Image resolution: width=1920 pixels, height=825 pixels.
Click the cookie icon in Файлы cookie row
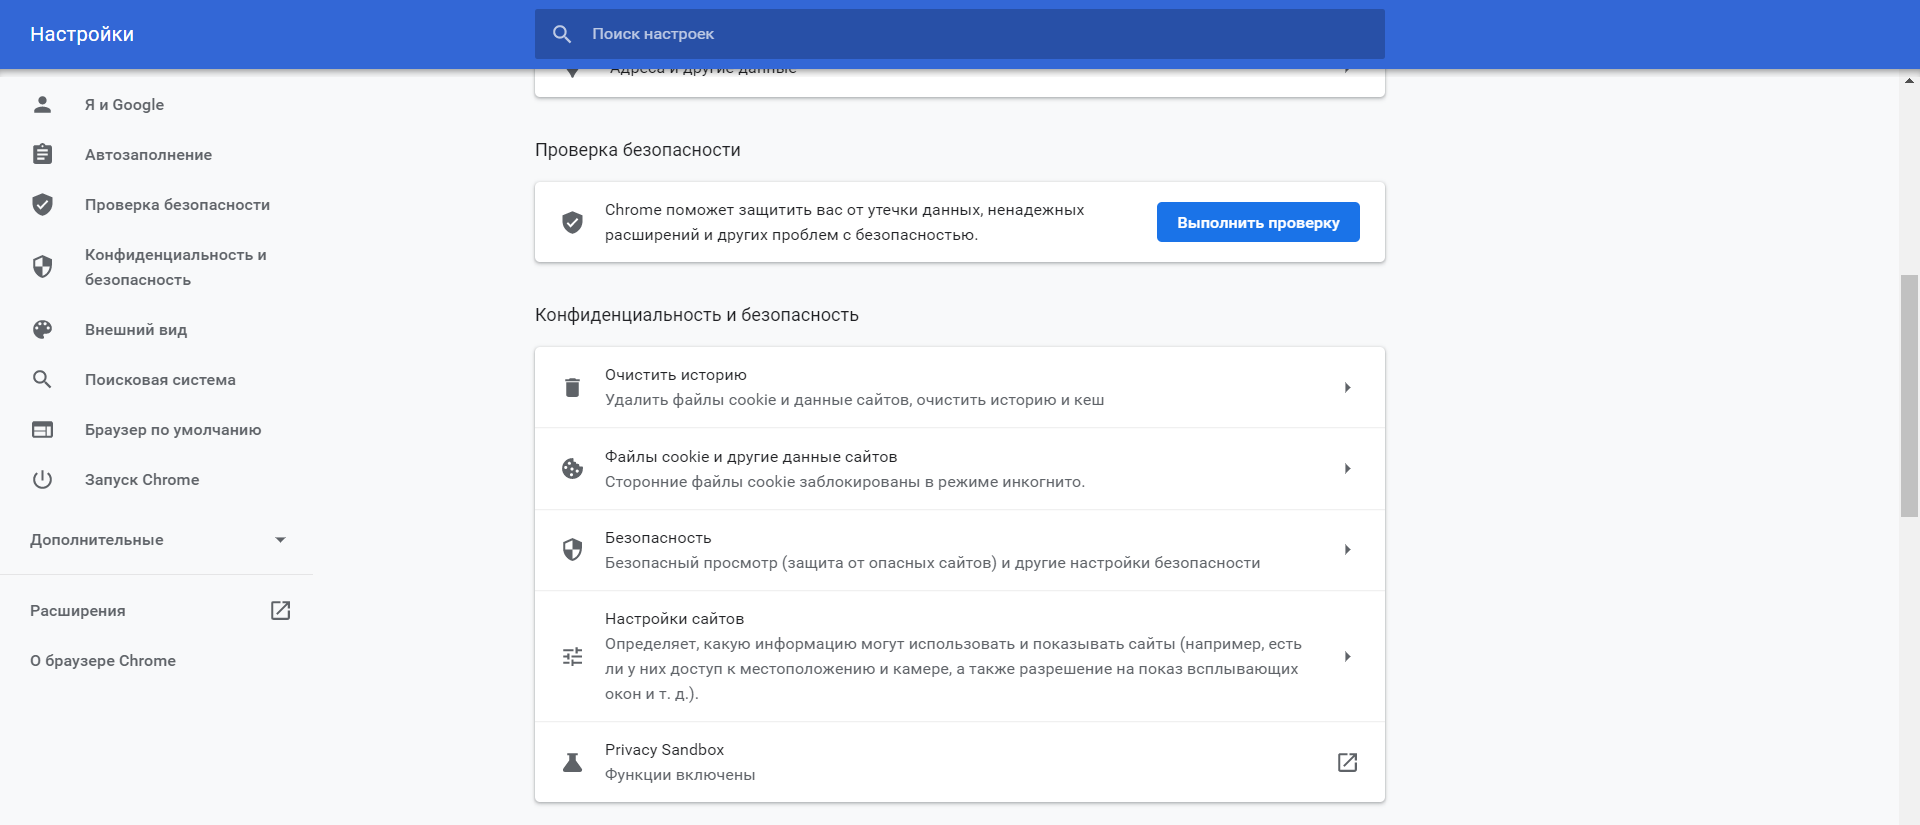pos(572,468)
